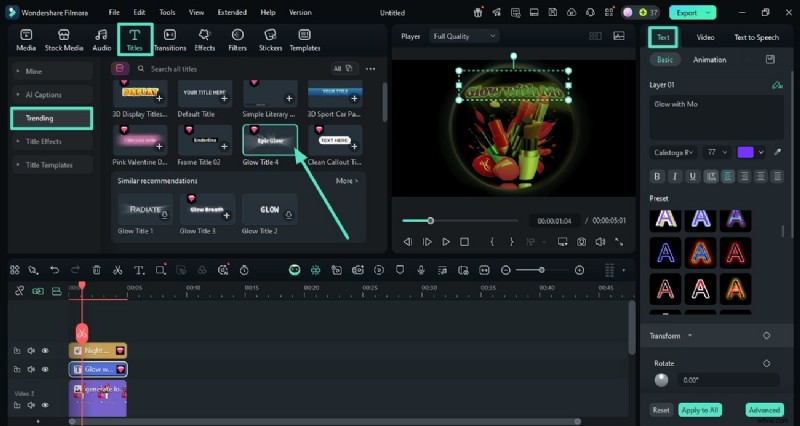
Task: Toggle bold text formatting
Action: 657,176
